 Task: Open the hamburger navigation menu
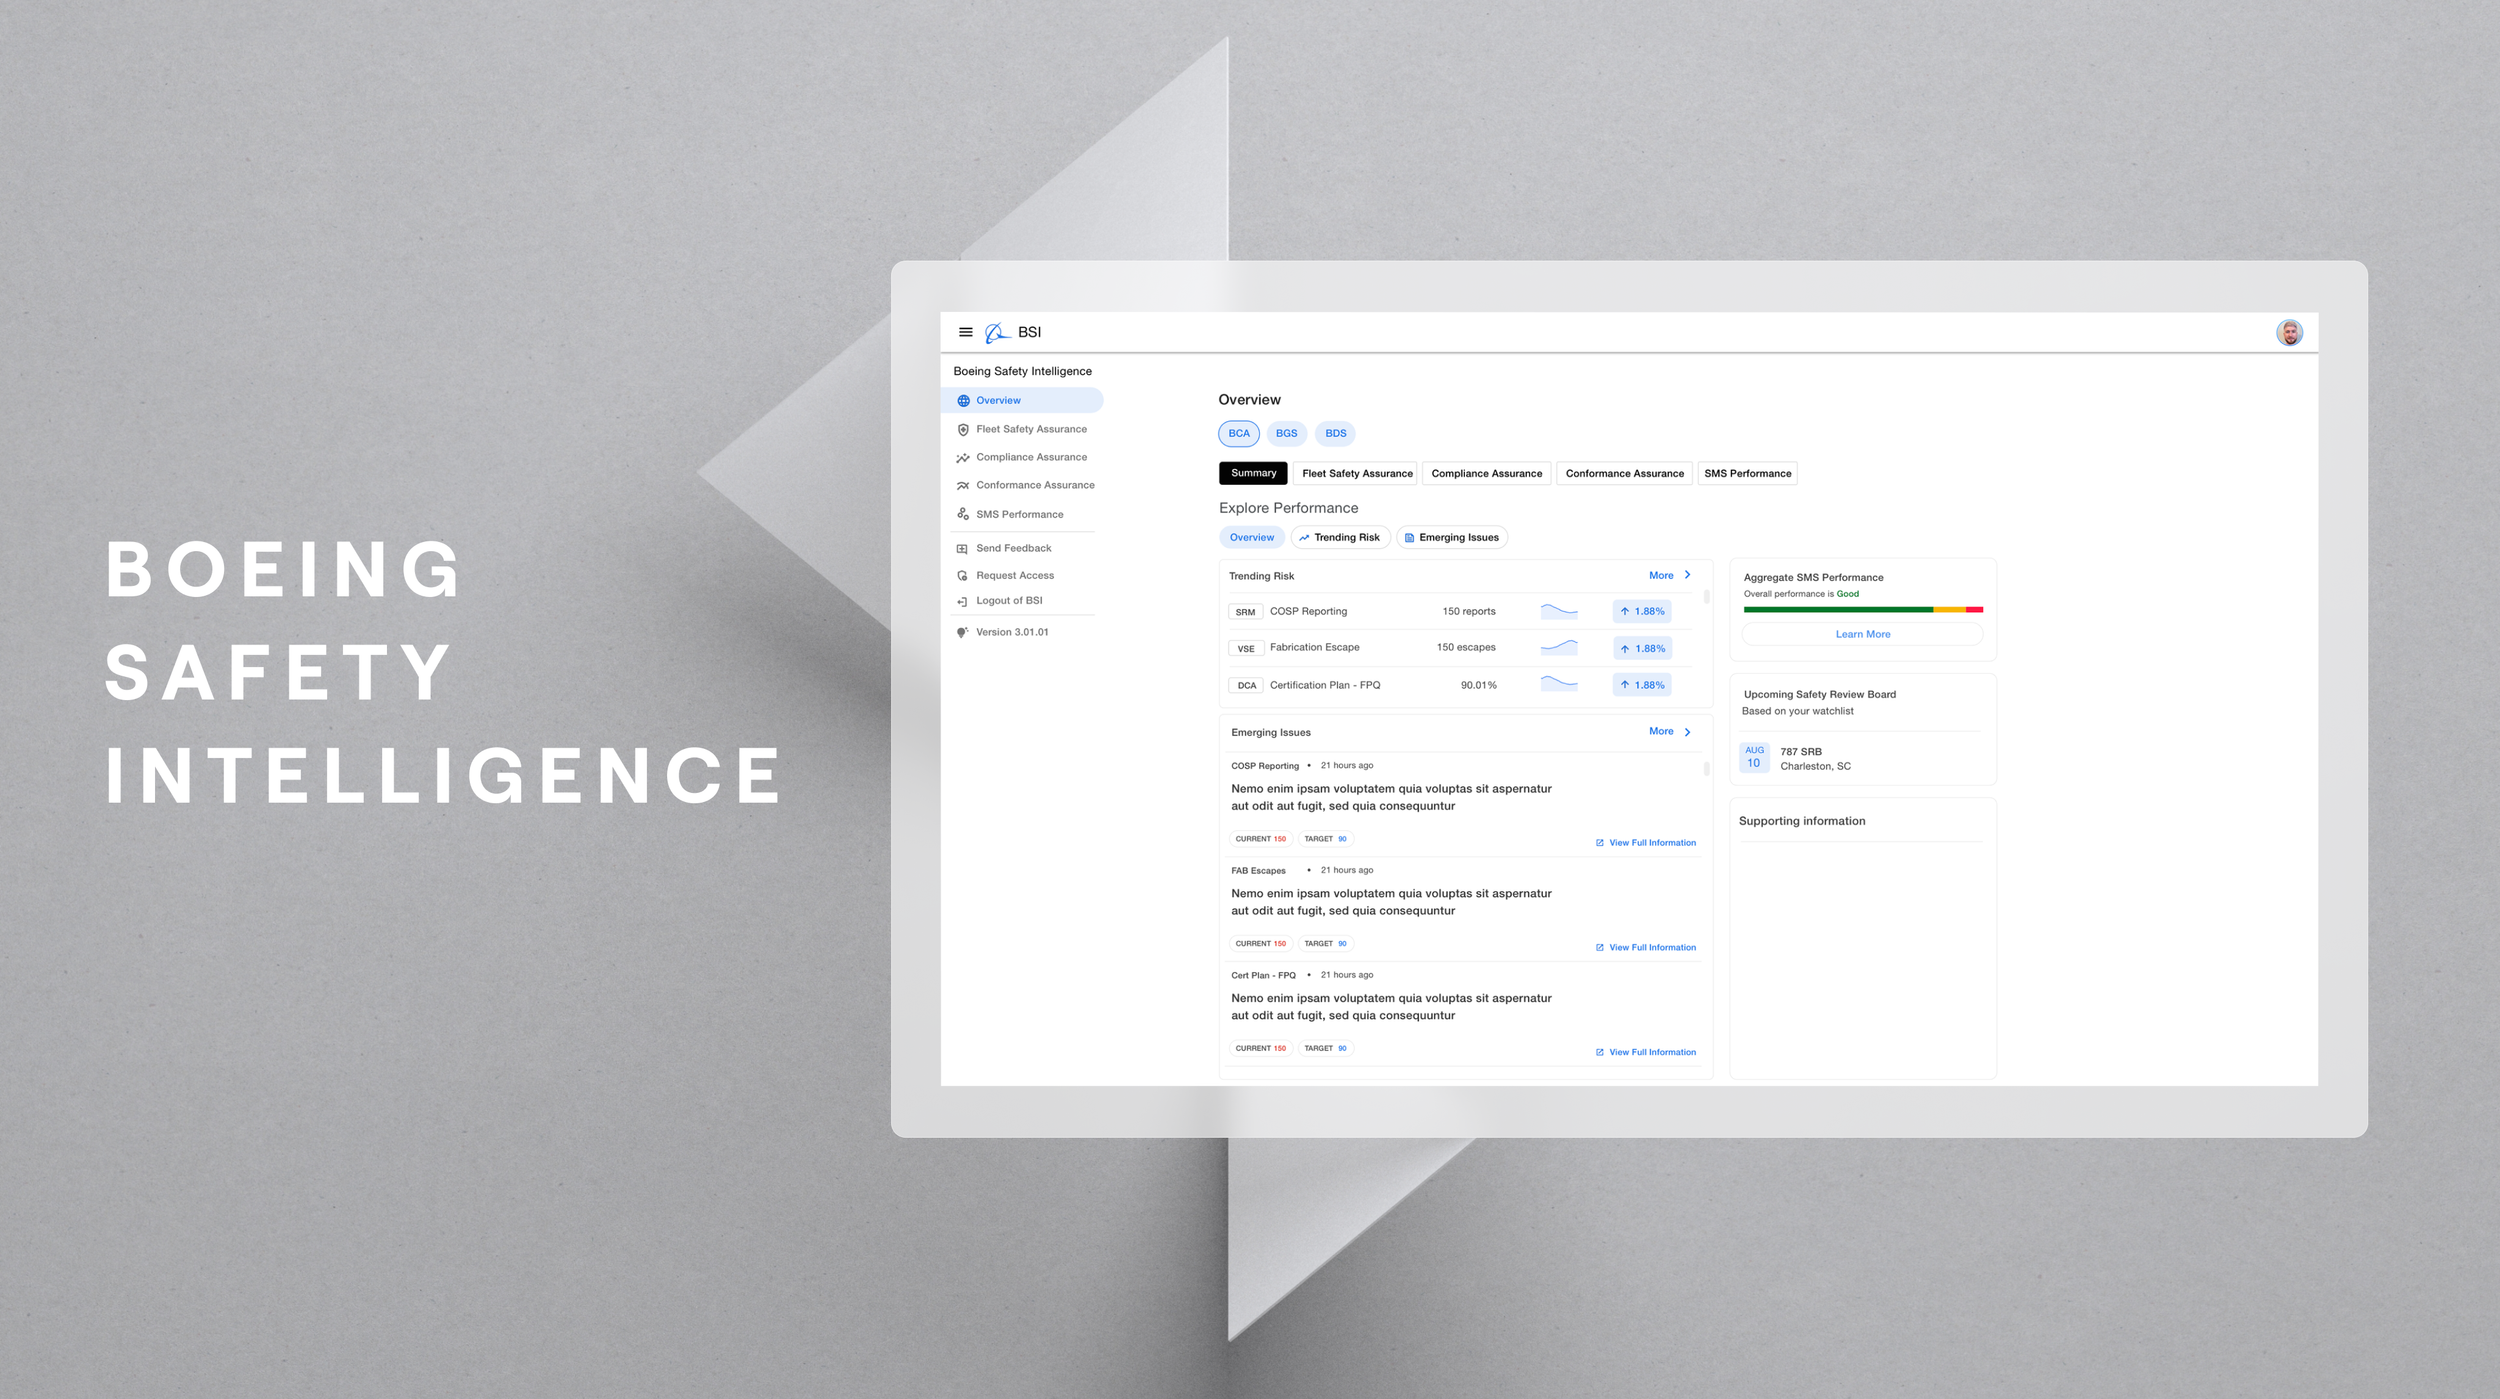965,332
